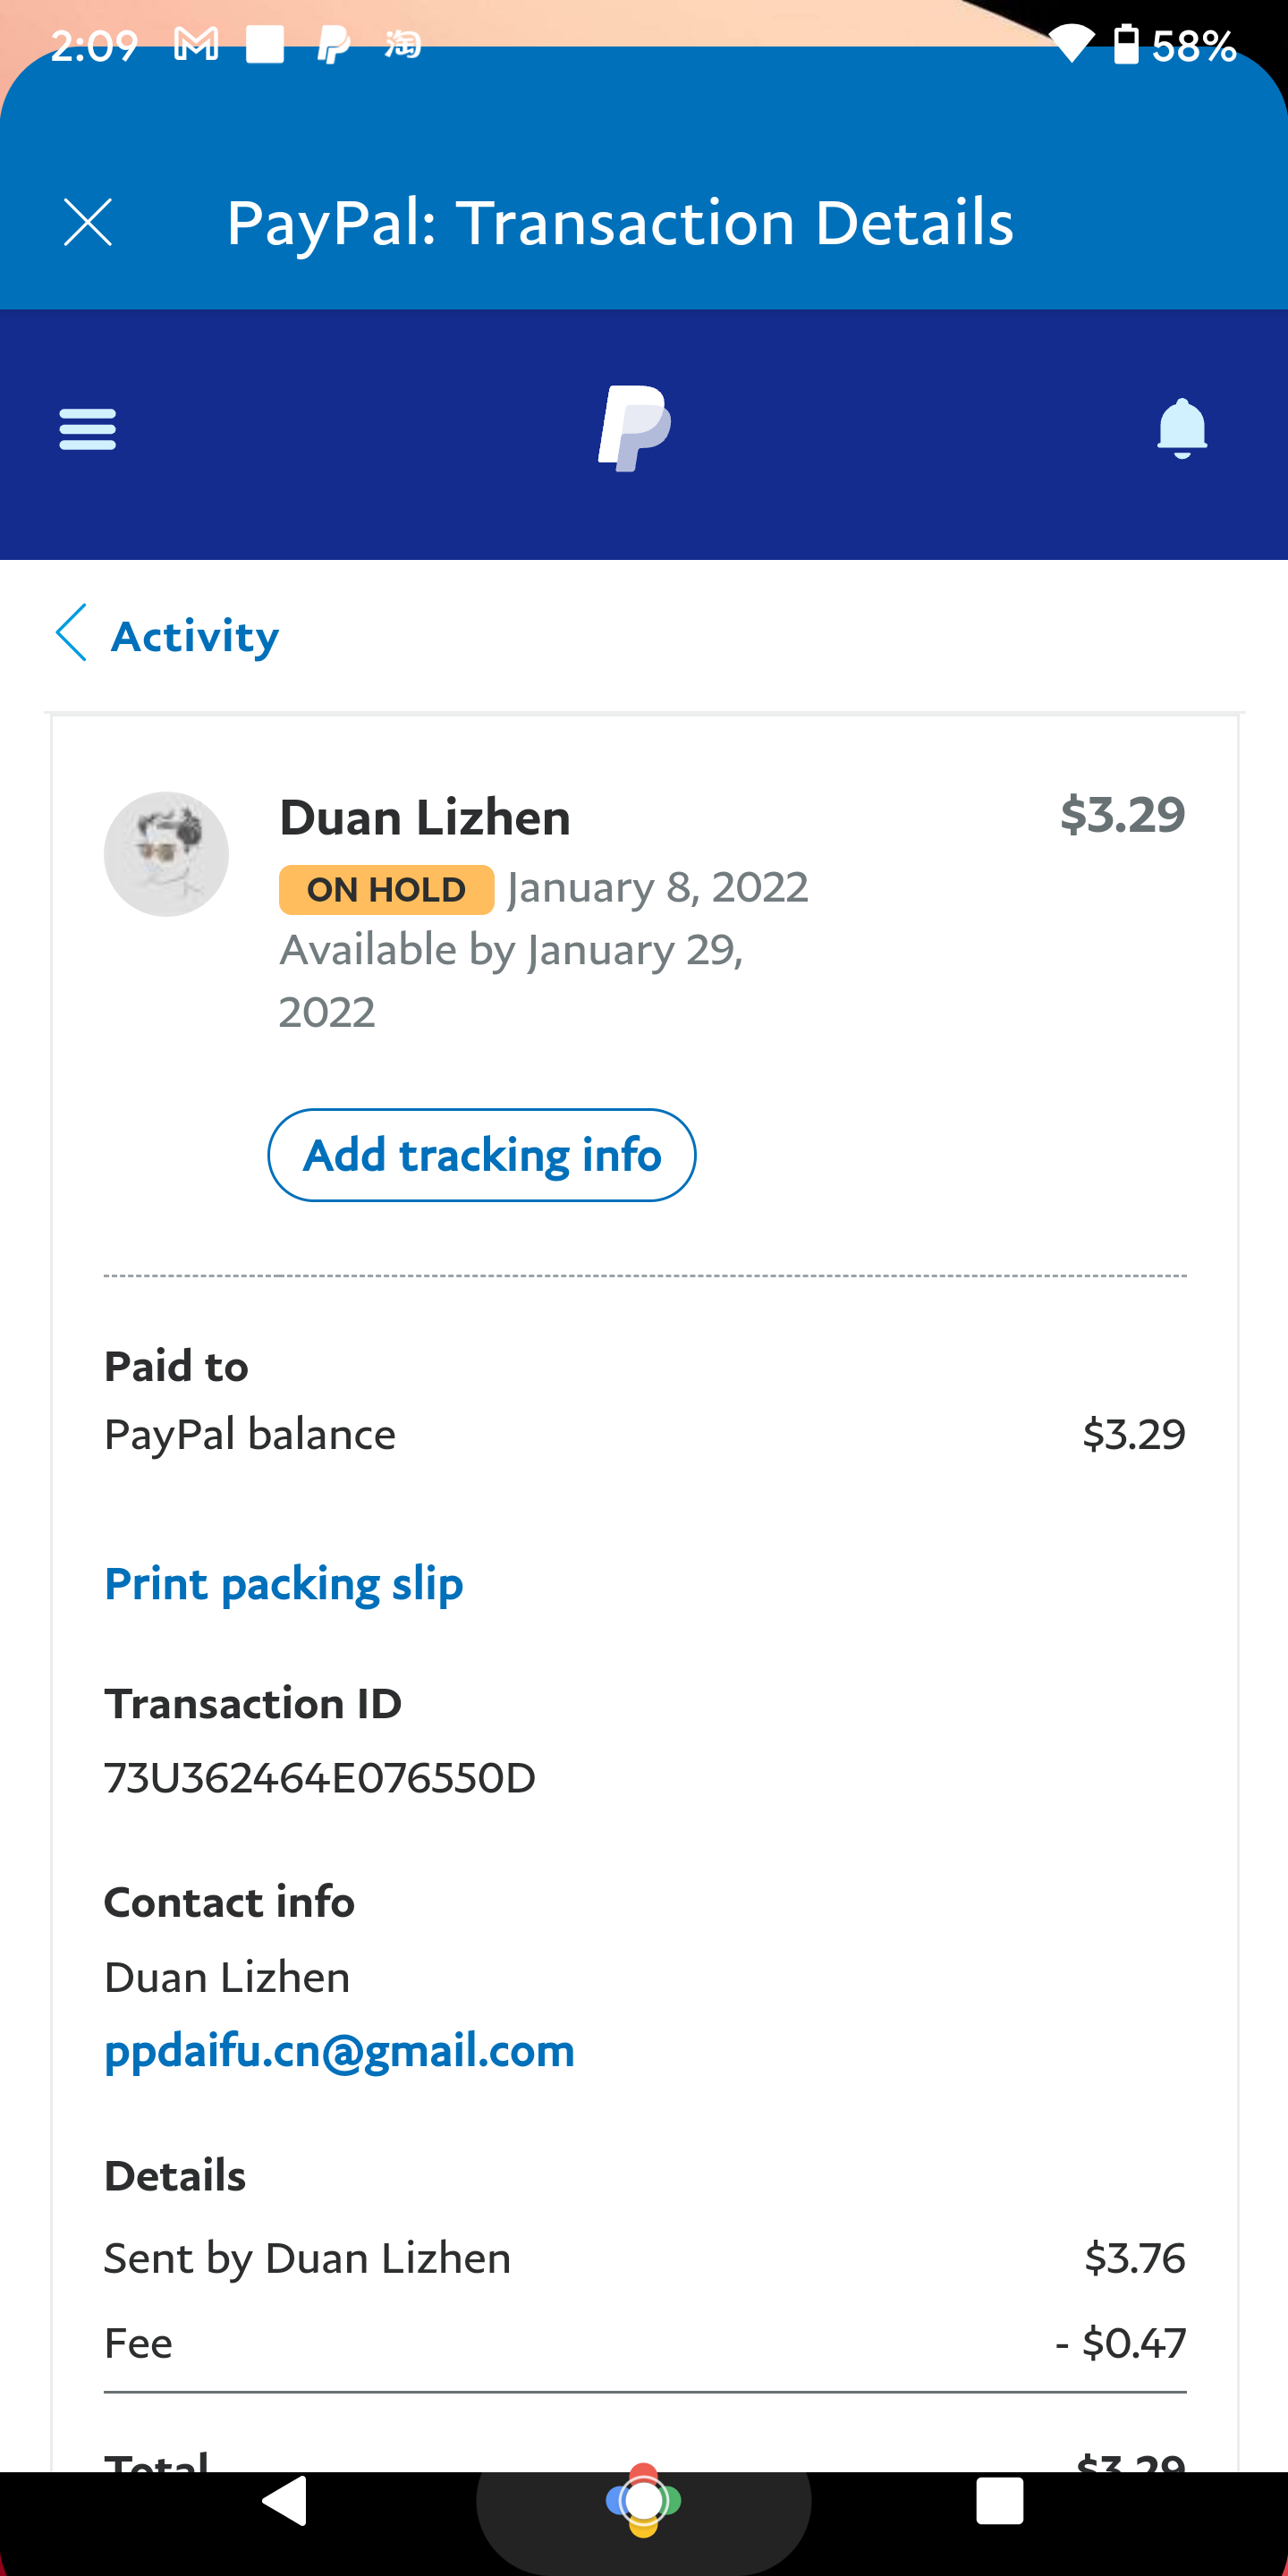This screenshot has width=1288, height=2576.
Task: Select the Transaction ID value
Action: pos(320,1778)
